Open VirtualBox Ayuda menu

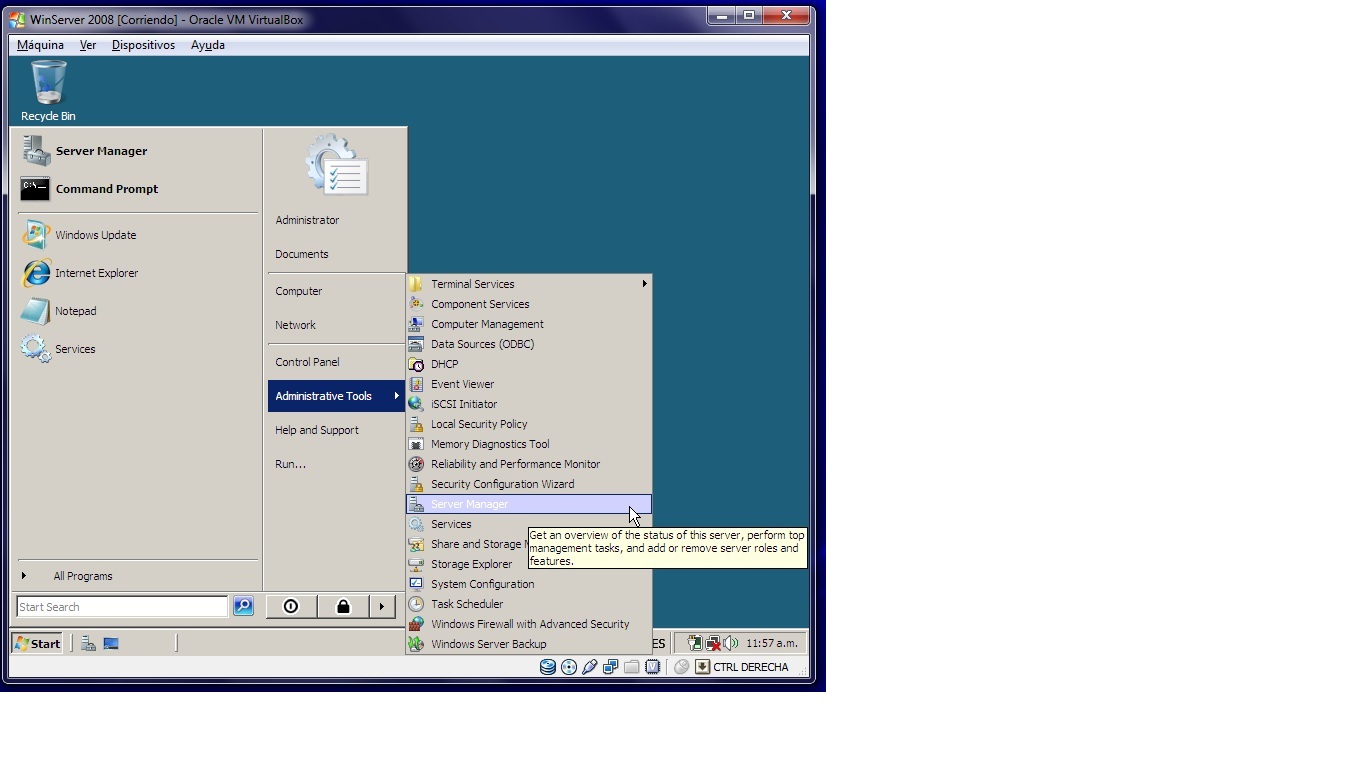pyautogui.click(x=208, y=45)
